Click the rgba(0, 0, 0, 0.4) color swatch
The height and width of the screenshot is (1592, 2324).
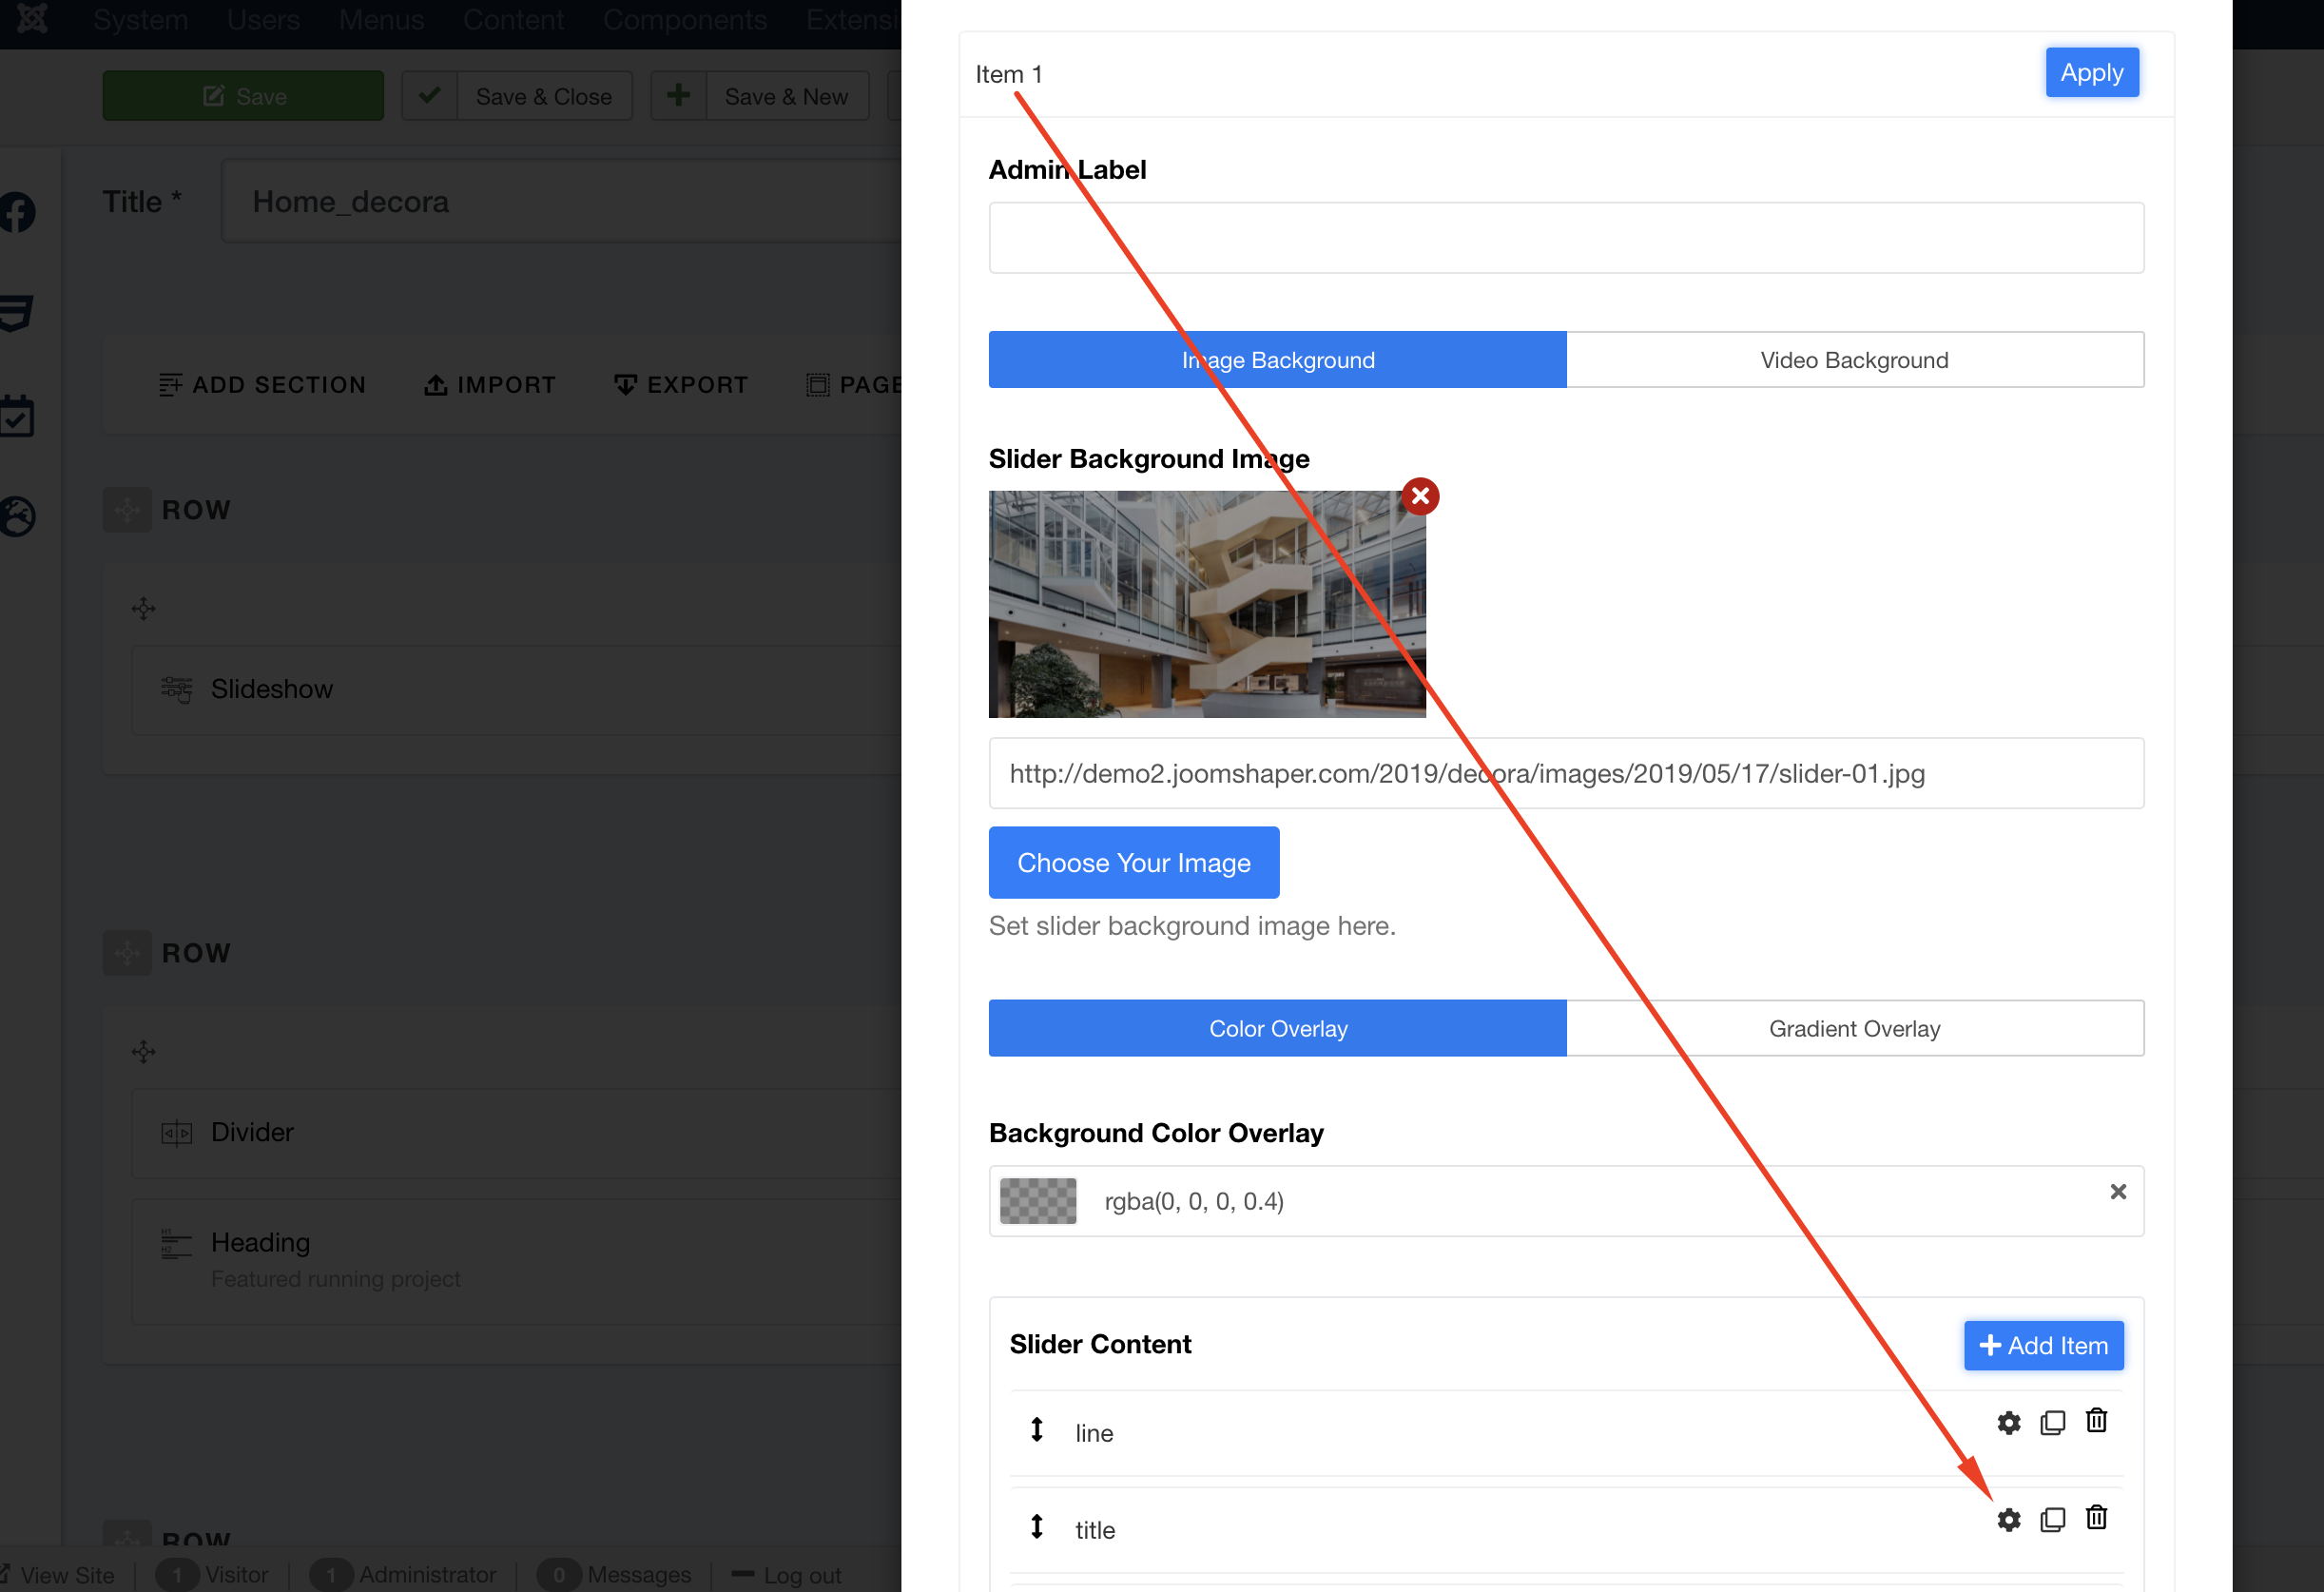pyautogui.click(x=1037, y=1200)
